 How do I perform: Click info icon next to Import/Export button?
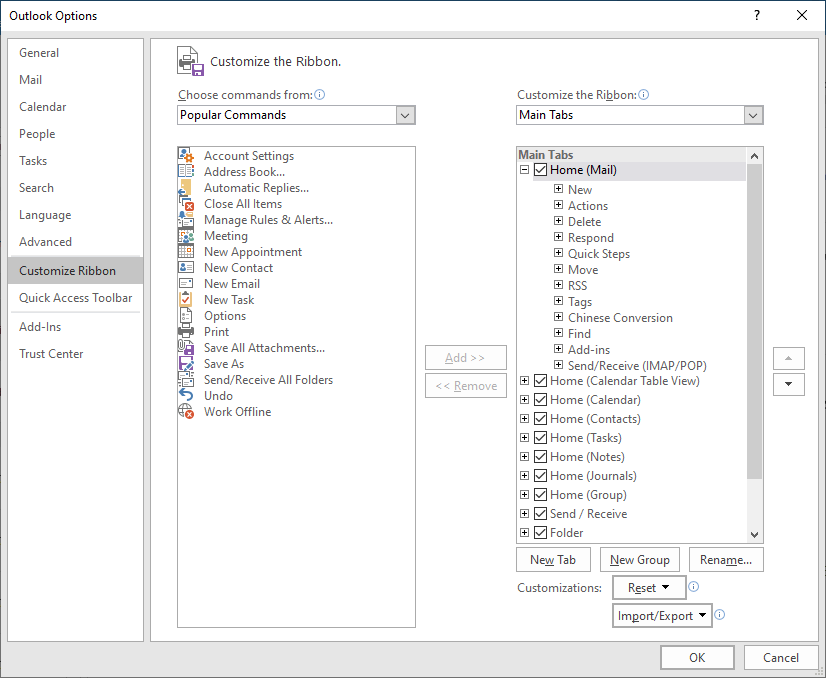(720, 615)
